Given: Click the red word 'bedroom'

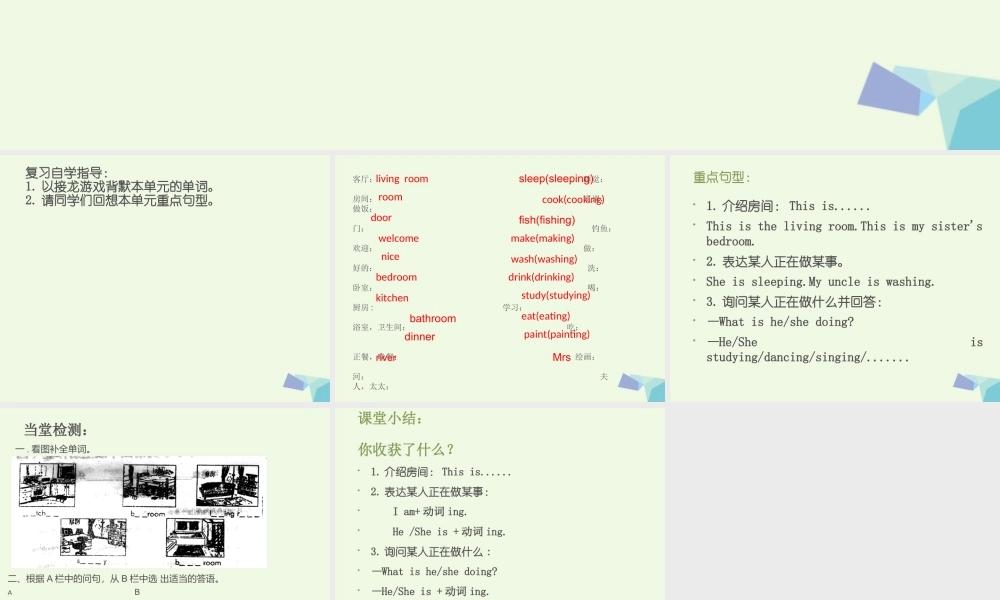Looking at the screenshot, I should 396,277.
